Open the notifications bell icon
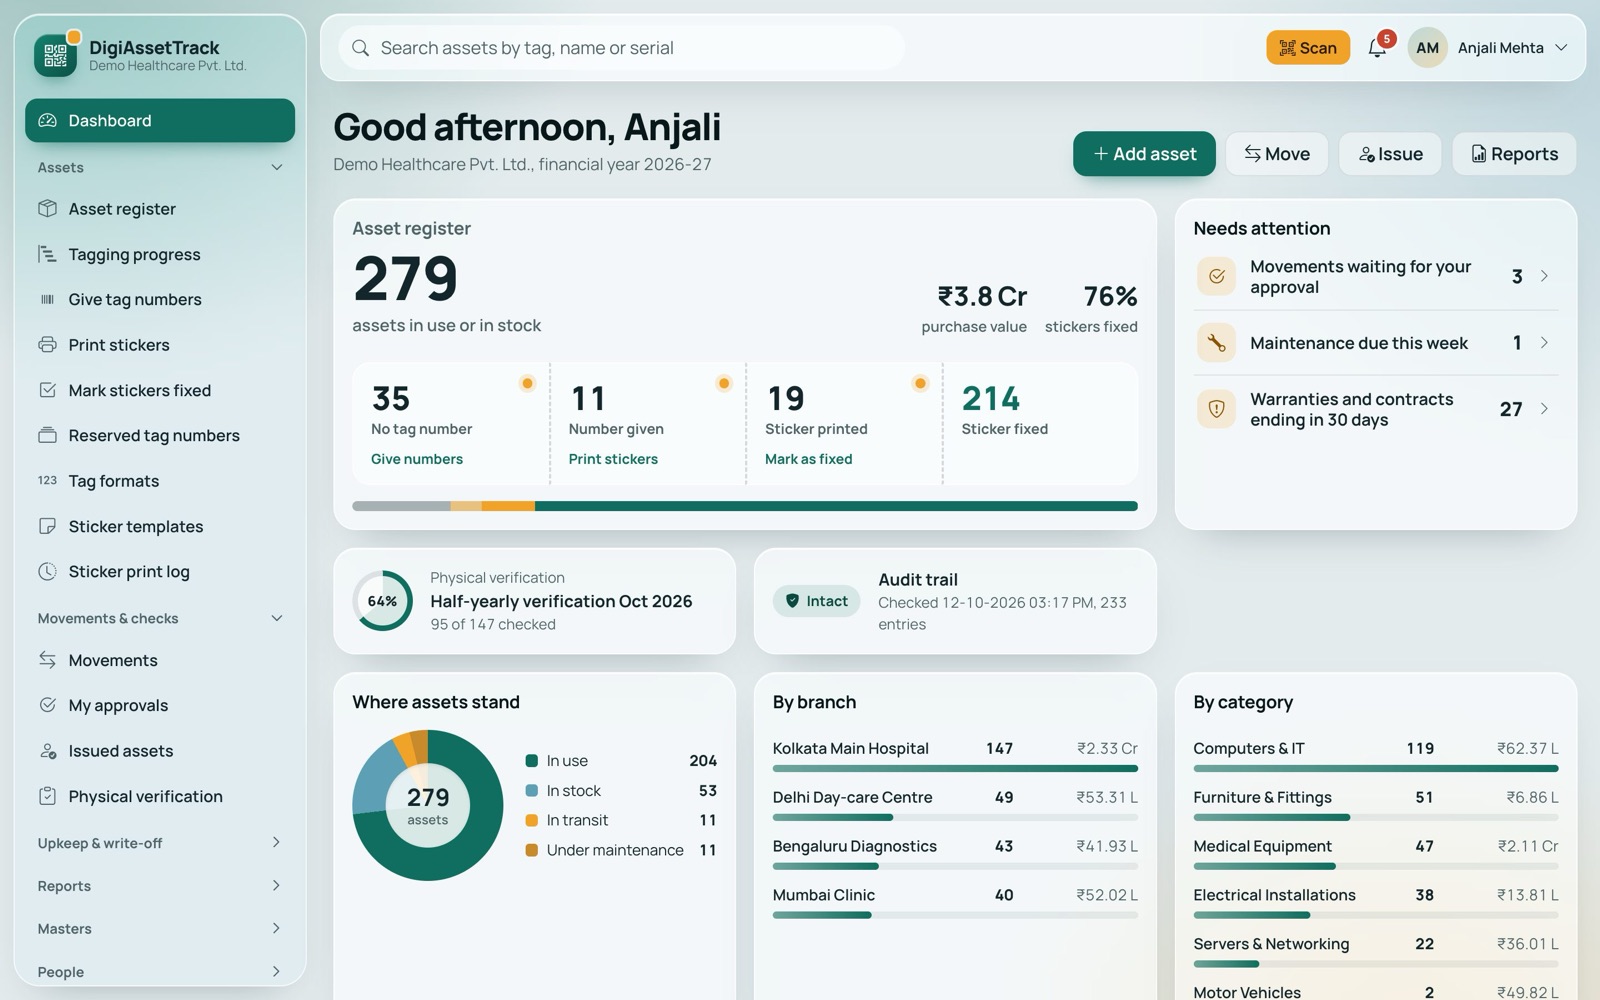The height and width of the screenshot is (1000, 1600). tap(1377, 48)
